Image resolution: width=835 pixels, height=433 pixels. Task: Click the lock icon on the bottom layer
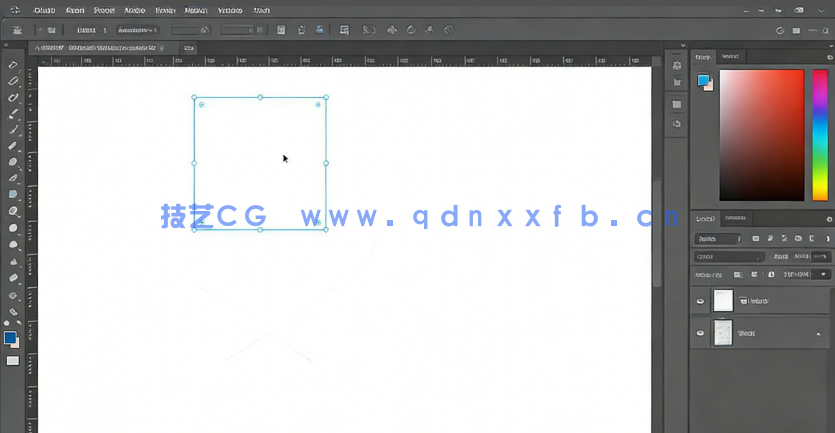[x=818, y=334]
